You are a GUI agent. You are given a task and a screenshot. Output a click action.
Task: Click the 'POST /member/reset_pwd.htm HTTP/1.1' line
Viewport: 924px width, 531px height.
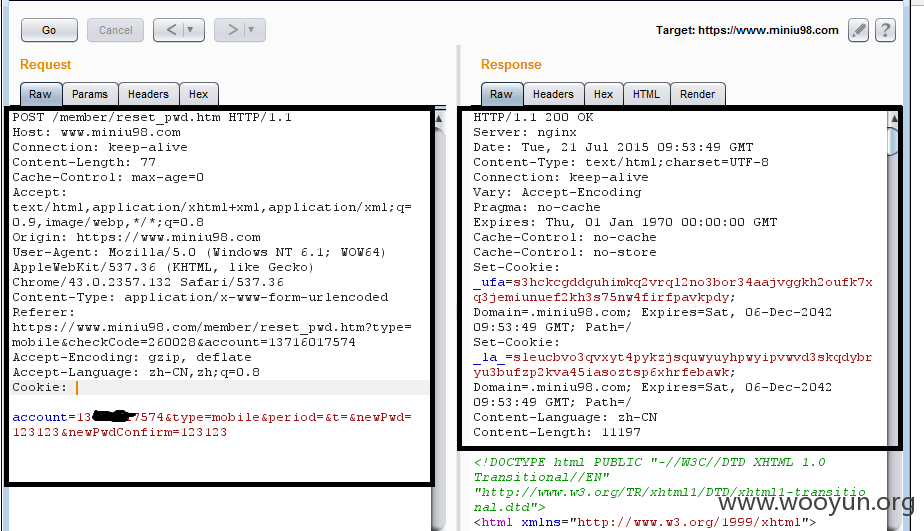coord(152,117)
